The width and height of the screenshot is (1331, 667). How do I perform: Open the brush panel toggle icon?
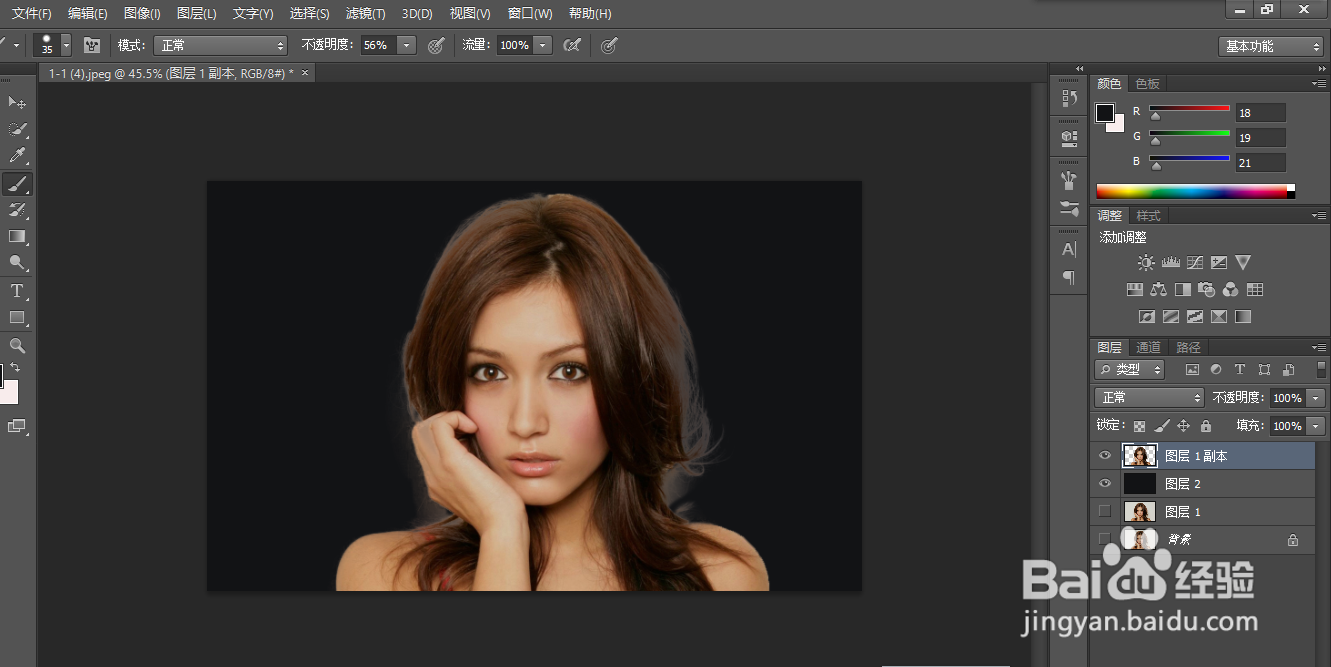pos(92,45)
